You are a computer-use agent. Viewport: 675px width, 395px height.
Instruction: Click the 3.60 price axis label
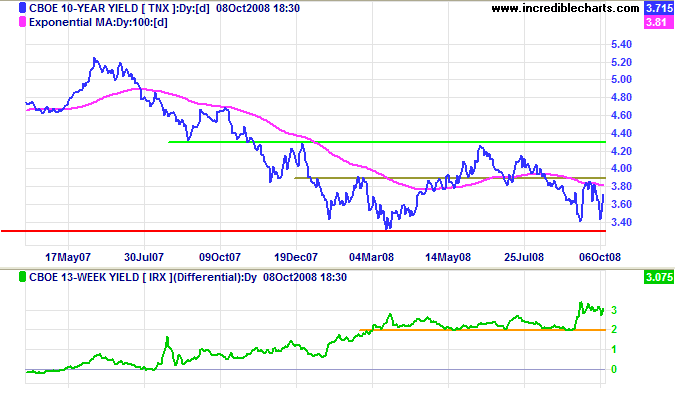click(x=621, y=204)
